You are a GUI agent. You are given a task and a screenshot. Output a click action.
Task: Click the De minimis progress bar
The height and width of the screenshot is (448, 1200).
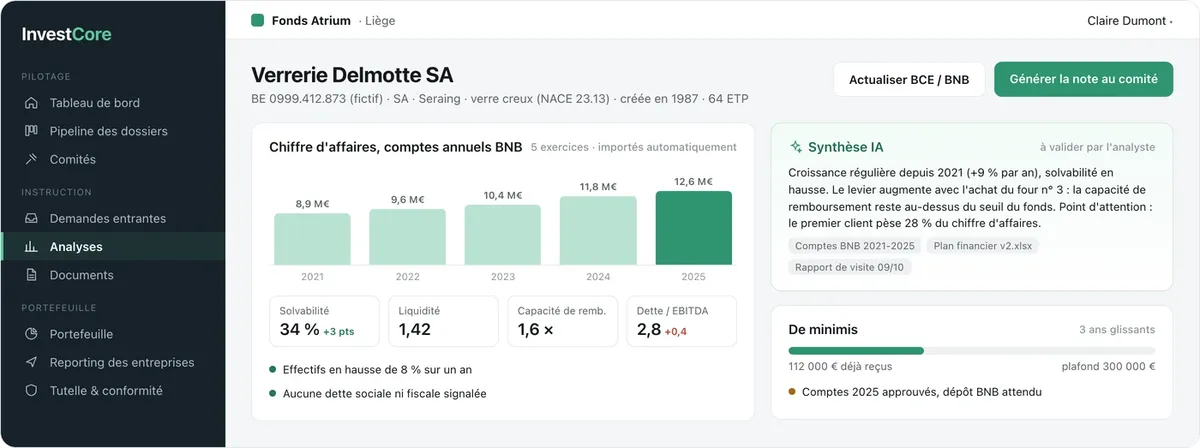click(972, 351)
